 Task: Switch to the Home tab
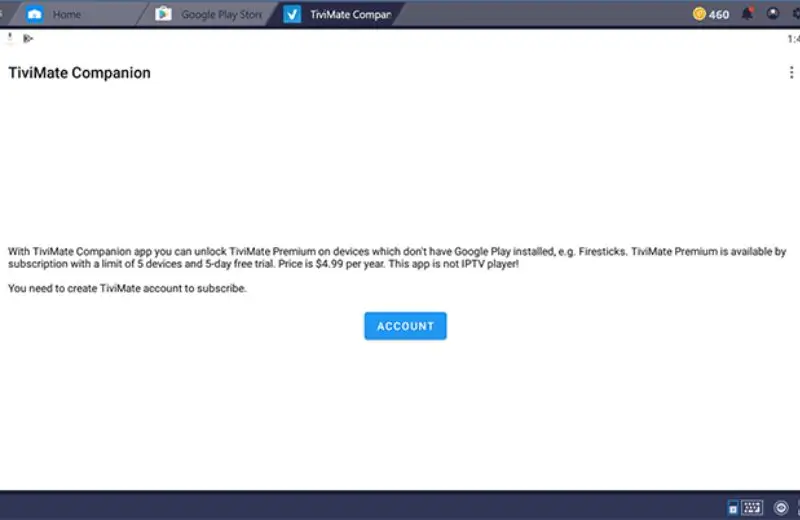click(x=66, y=15)
